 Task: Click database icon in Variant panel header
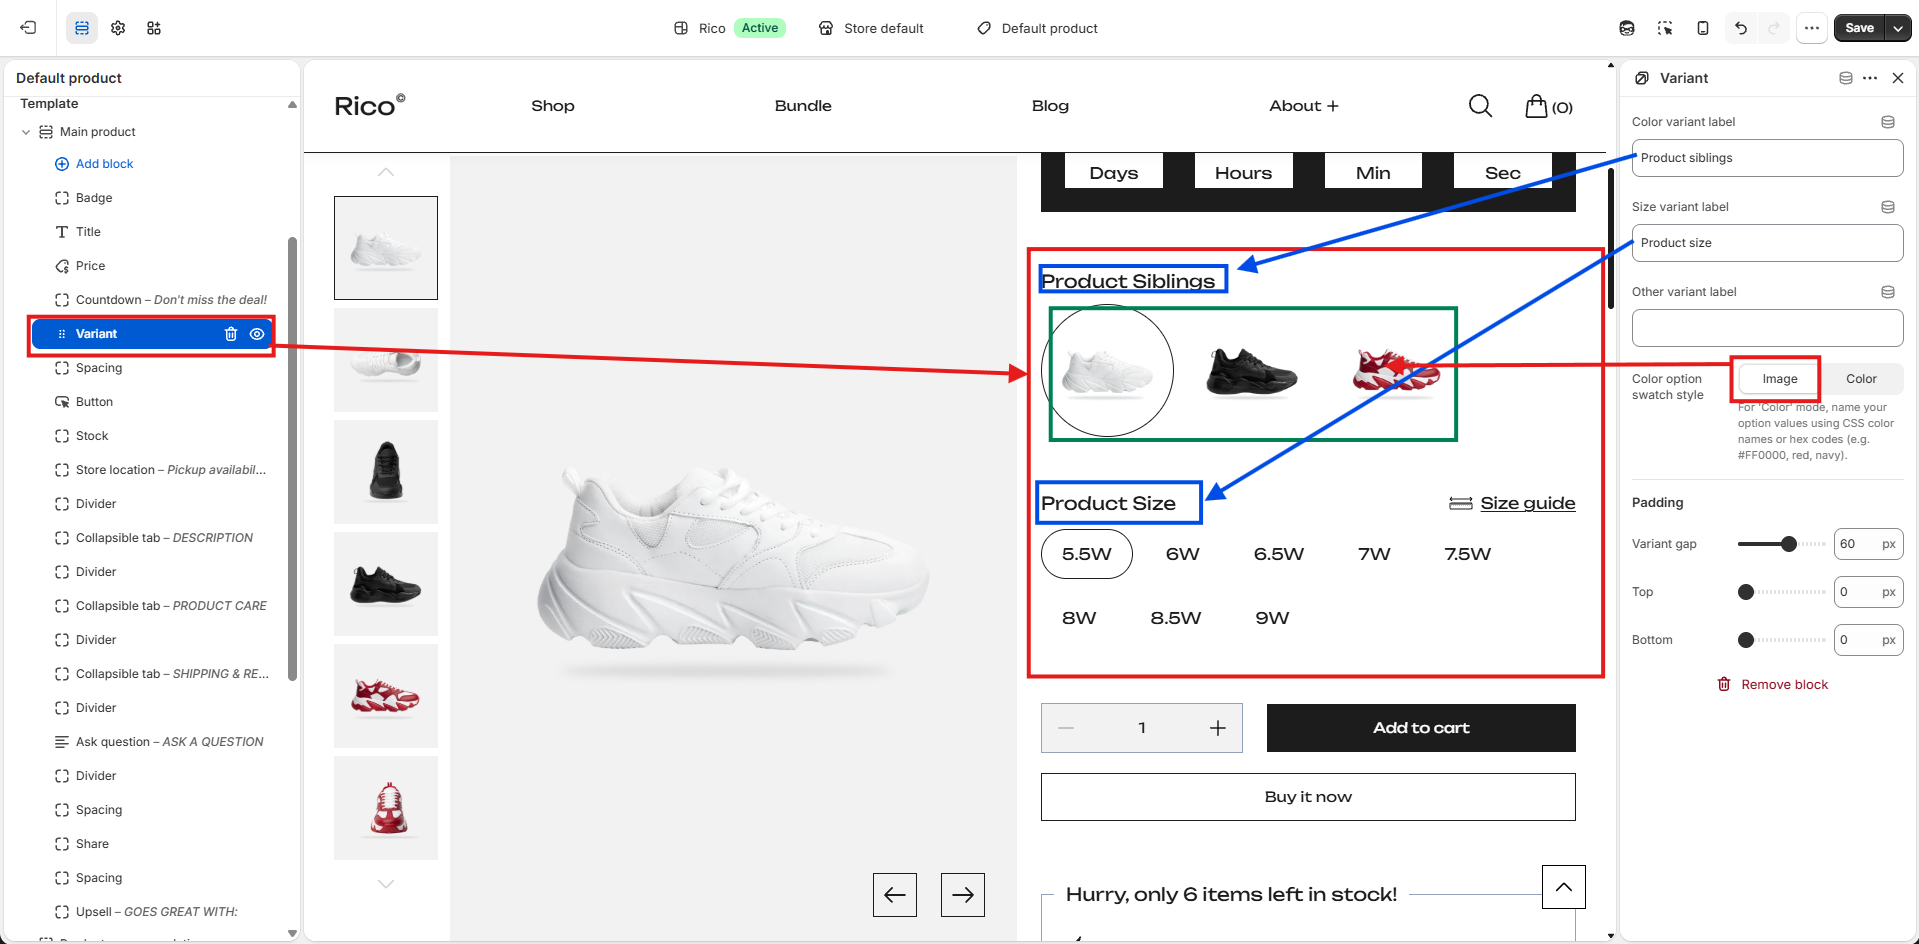coord(1846,78)
